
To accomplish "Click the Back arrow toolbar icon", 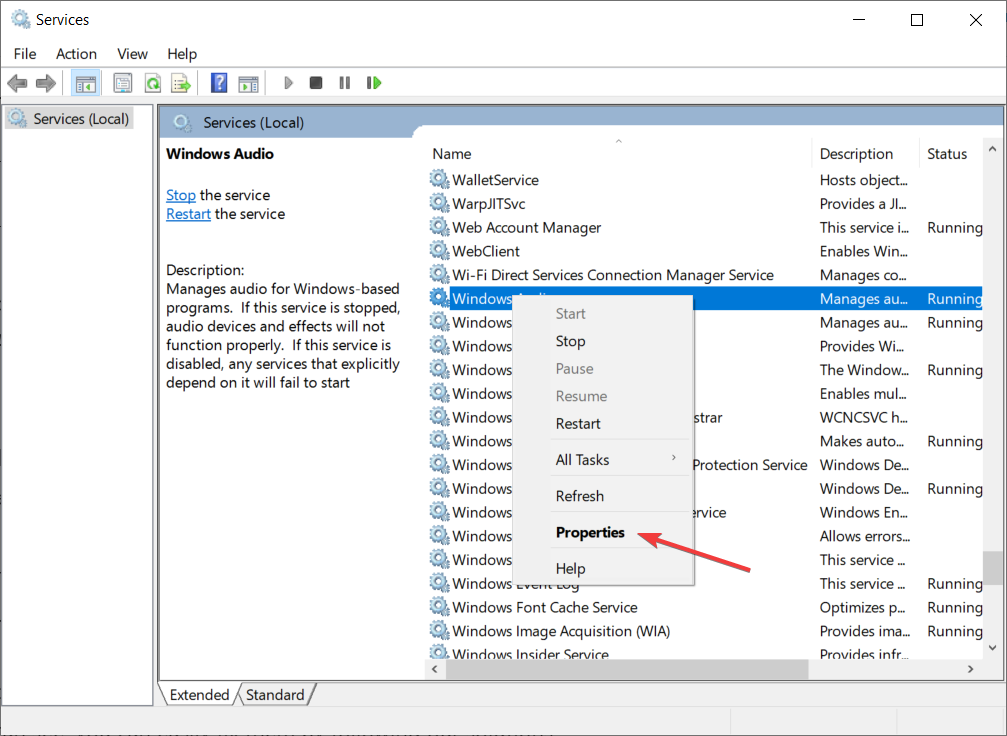I will click(x=17, y=83).
